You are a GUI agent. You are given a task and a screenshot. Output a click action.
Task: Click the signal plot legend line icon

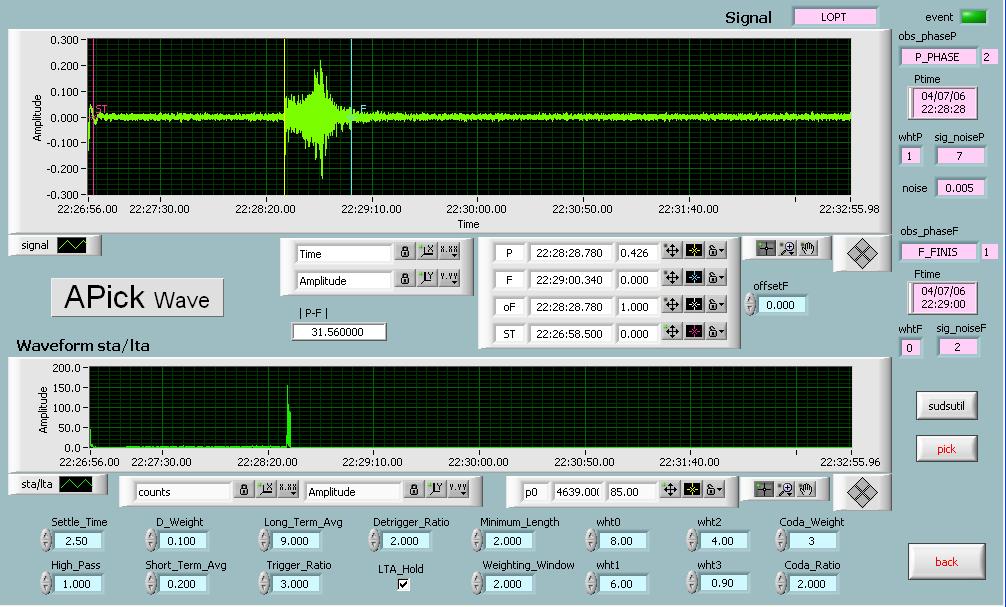(x=72, y=245)
